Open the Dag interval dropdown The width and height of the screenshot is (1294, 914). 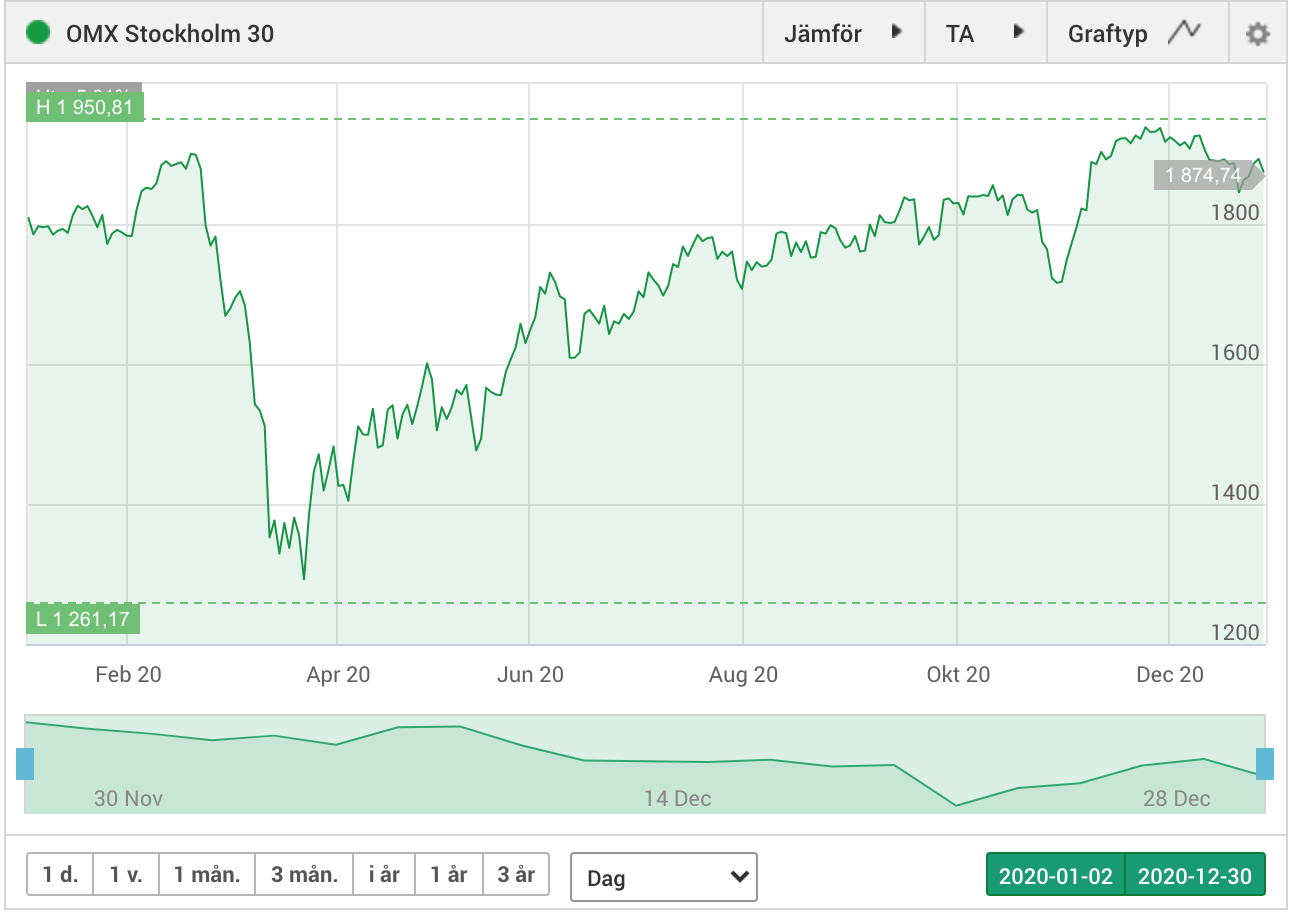[x=664, y=877]
